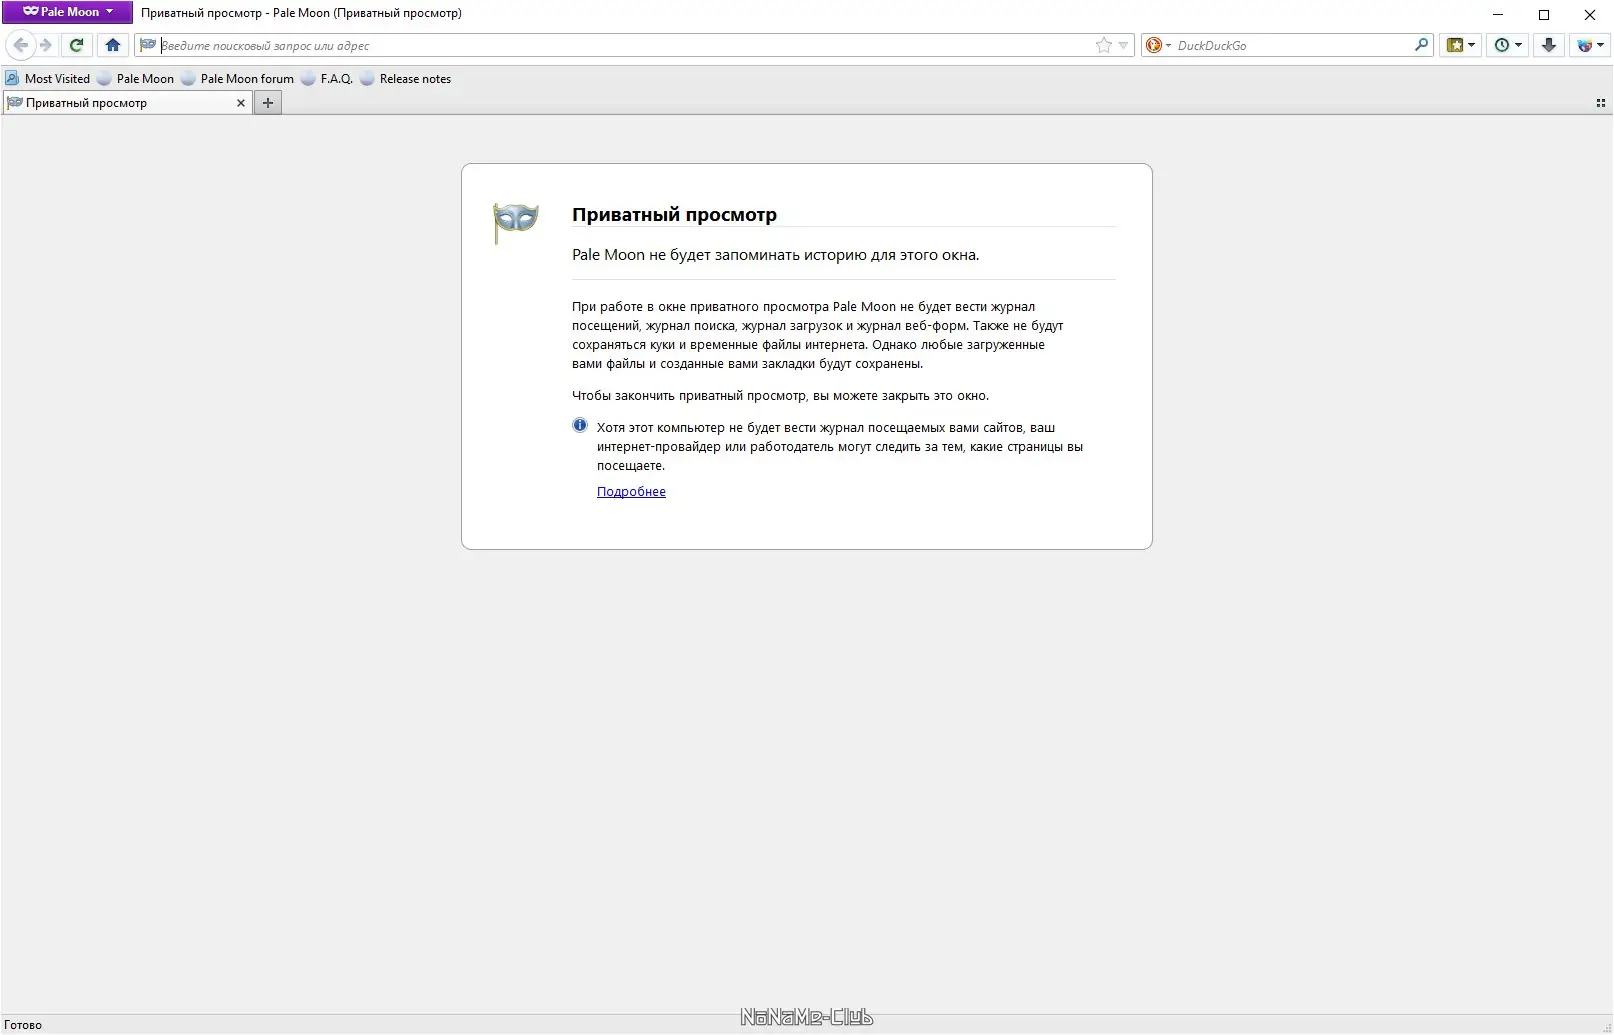The height and width of the screenshot is (1035, 1614).
Task: Click the text 'Pale Moon не будет запоминать историю для этого окна.'
Action: 775,255
